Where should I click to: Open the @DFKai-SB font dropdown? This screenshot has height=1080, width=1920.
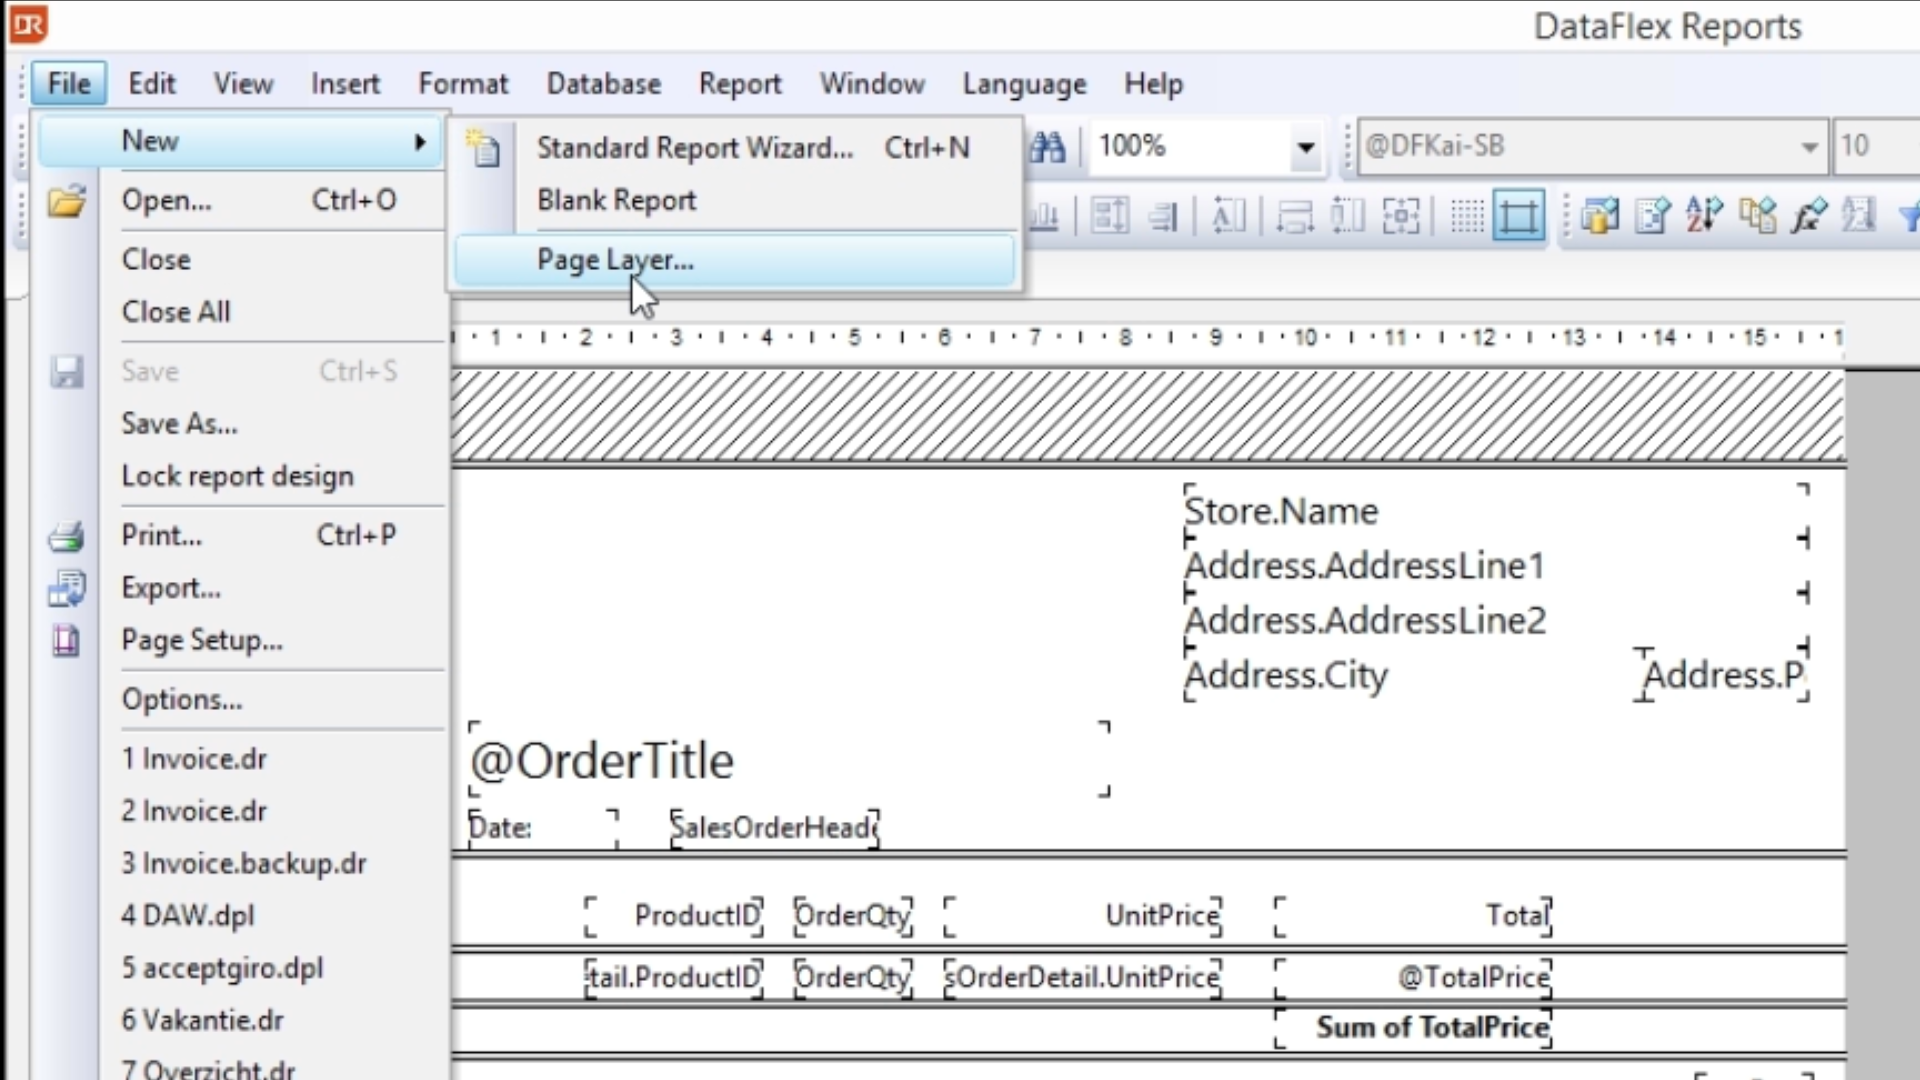pos(1809,148)
